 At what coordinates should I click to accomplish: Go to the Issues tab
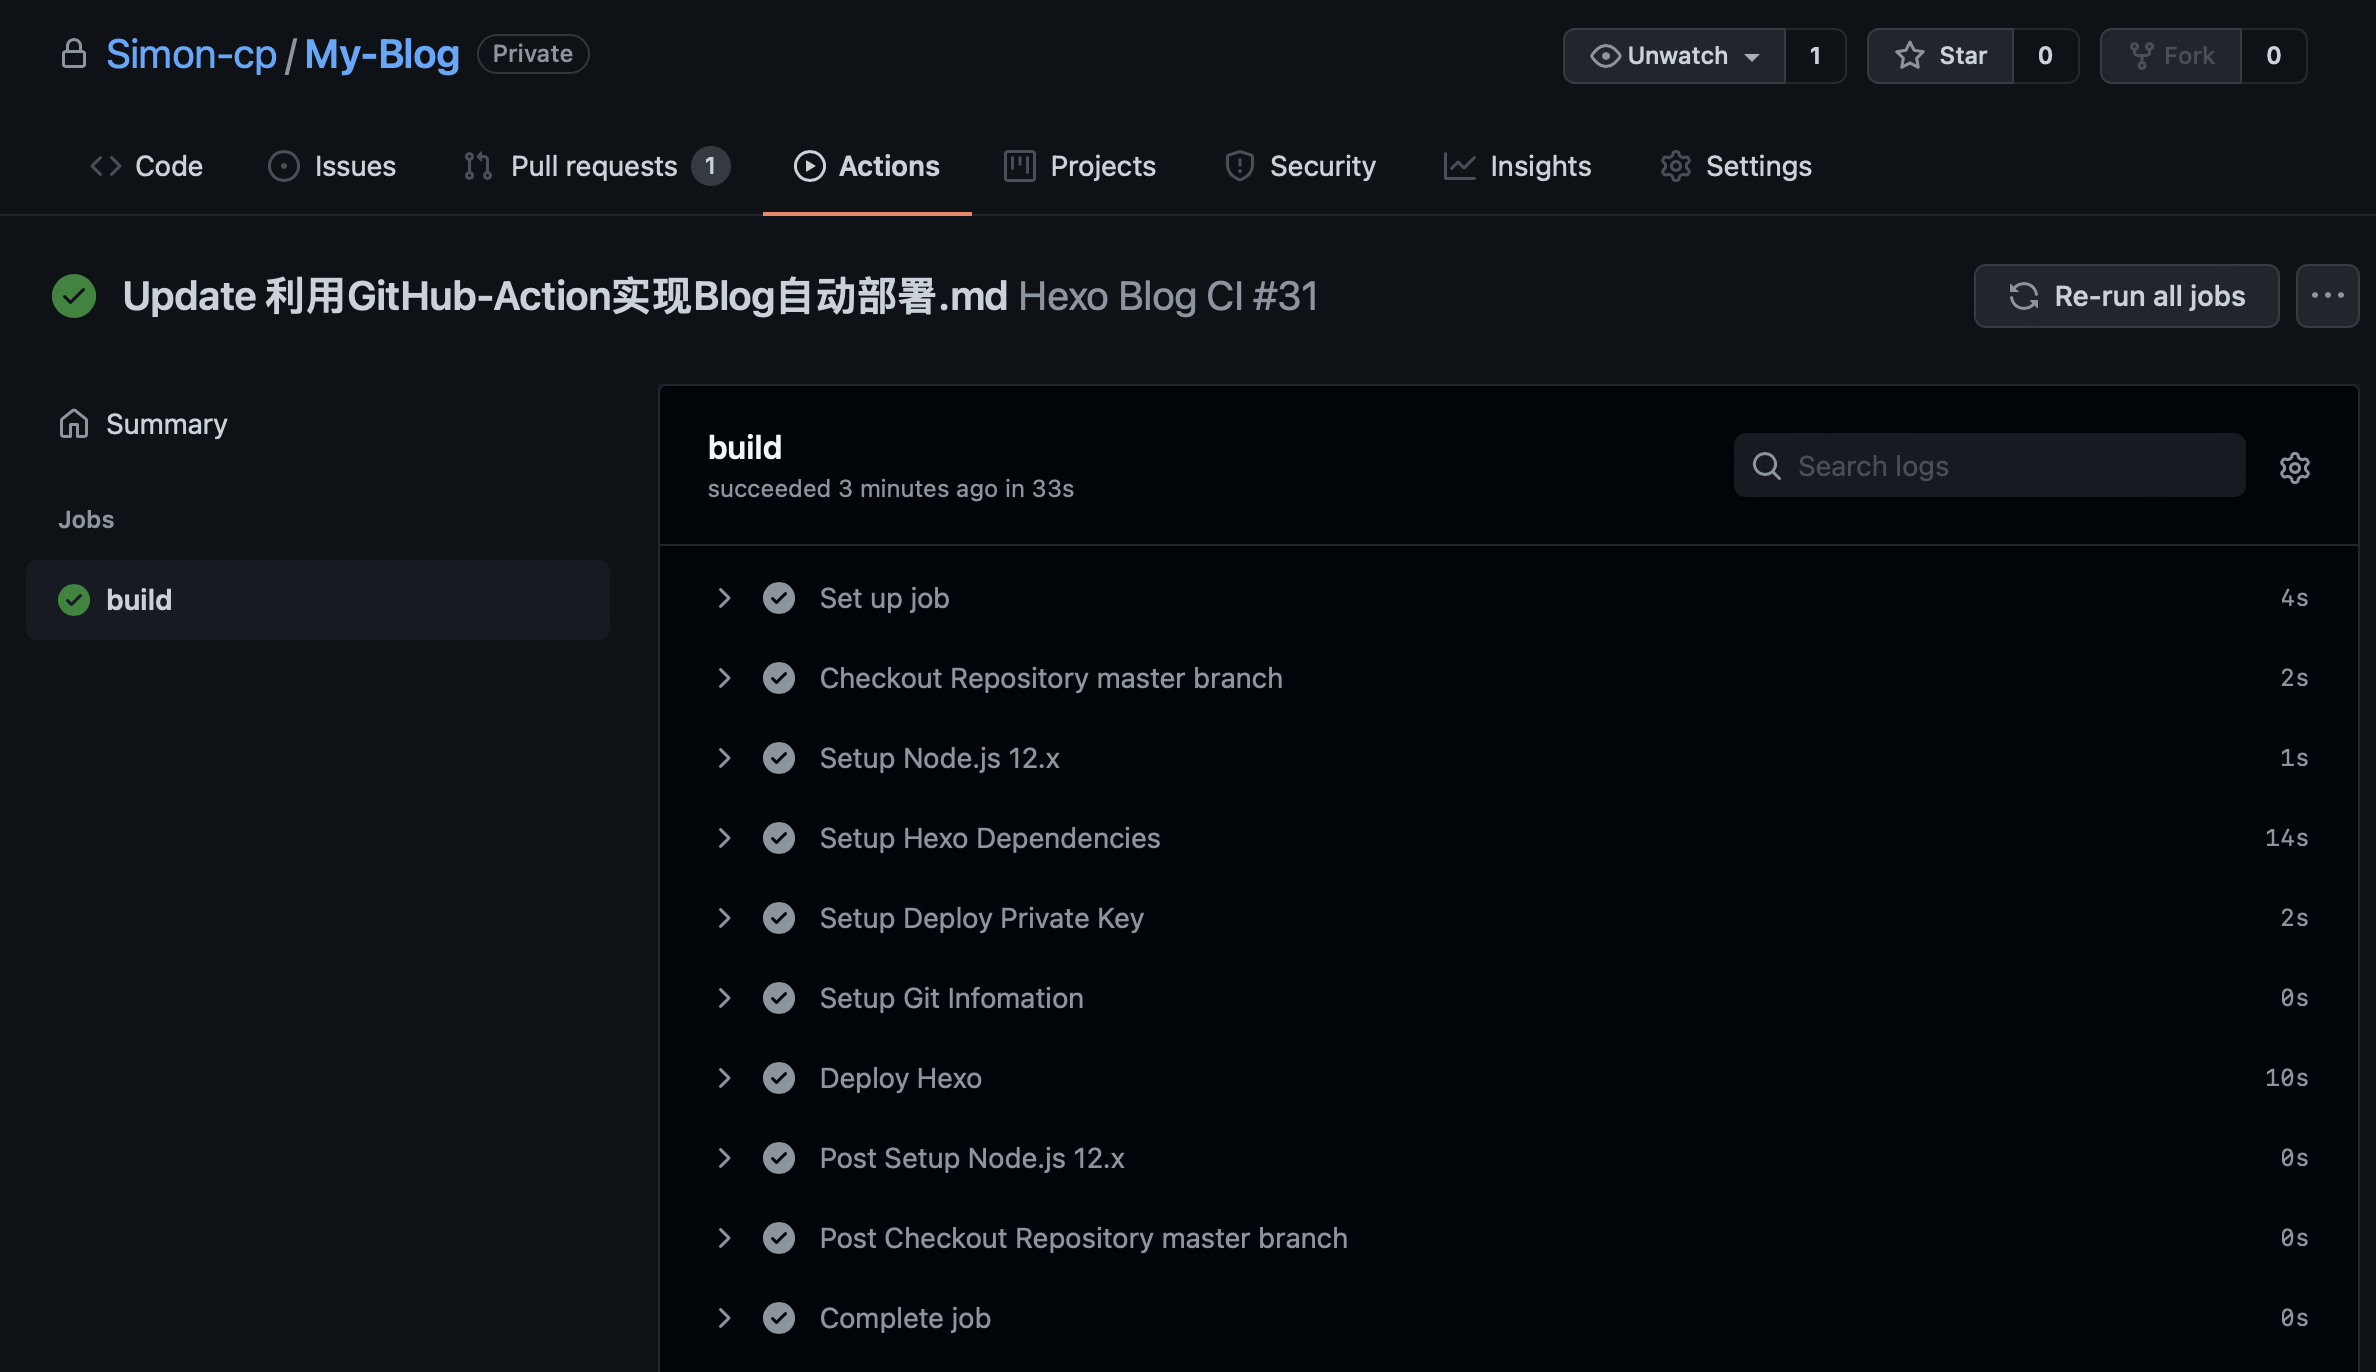pos(332,166)
